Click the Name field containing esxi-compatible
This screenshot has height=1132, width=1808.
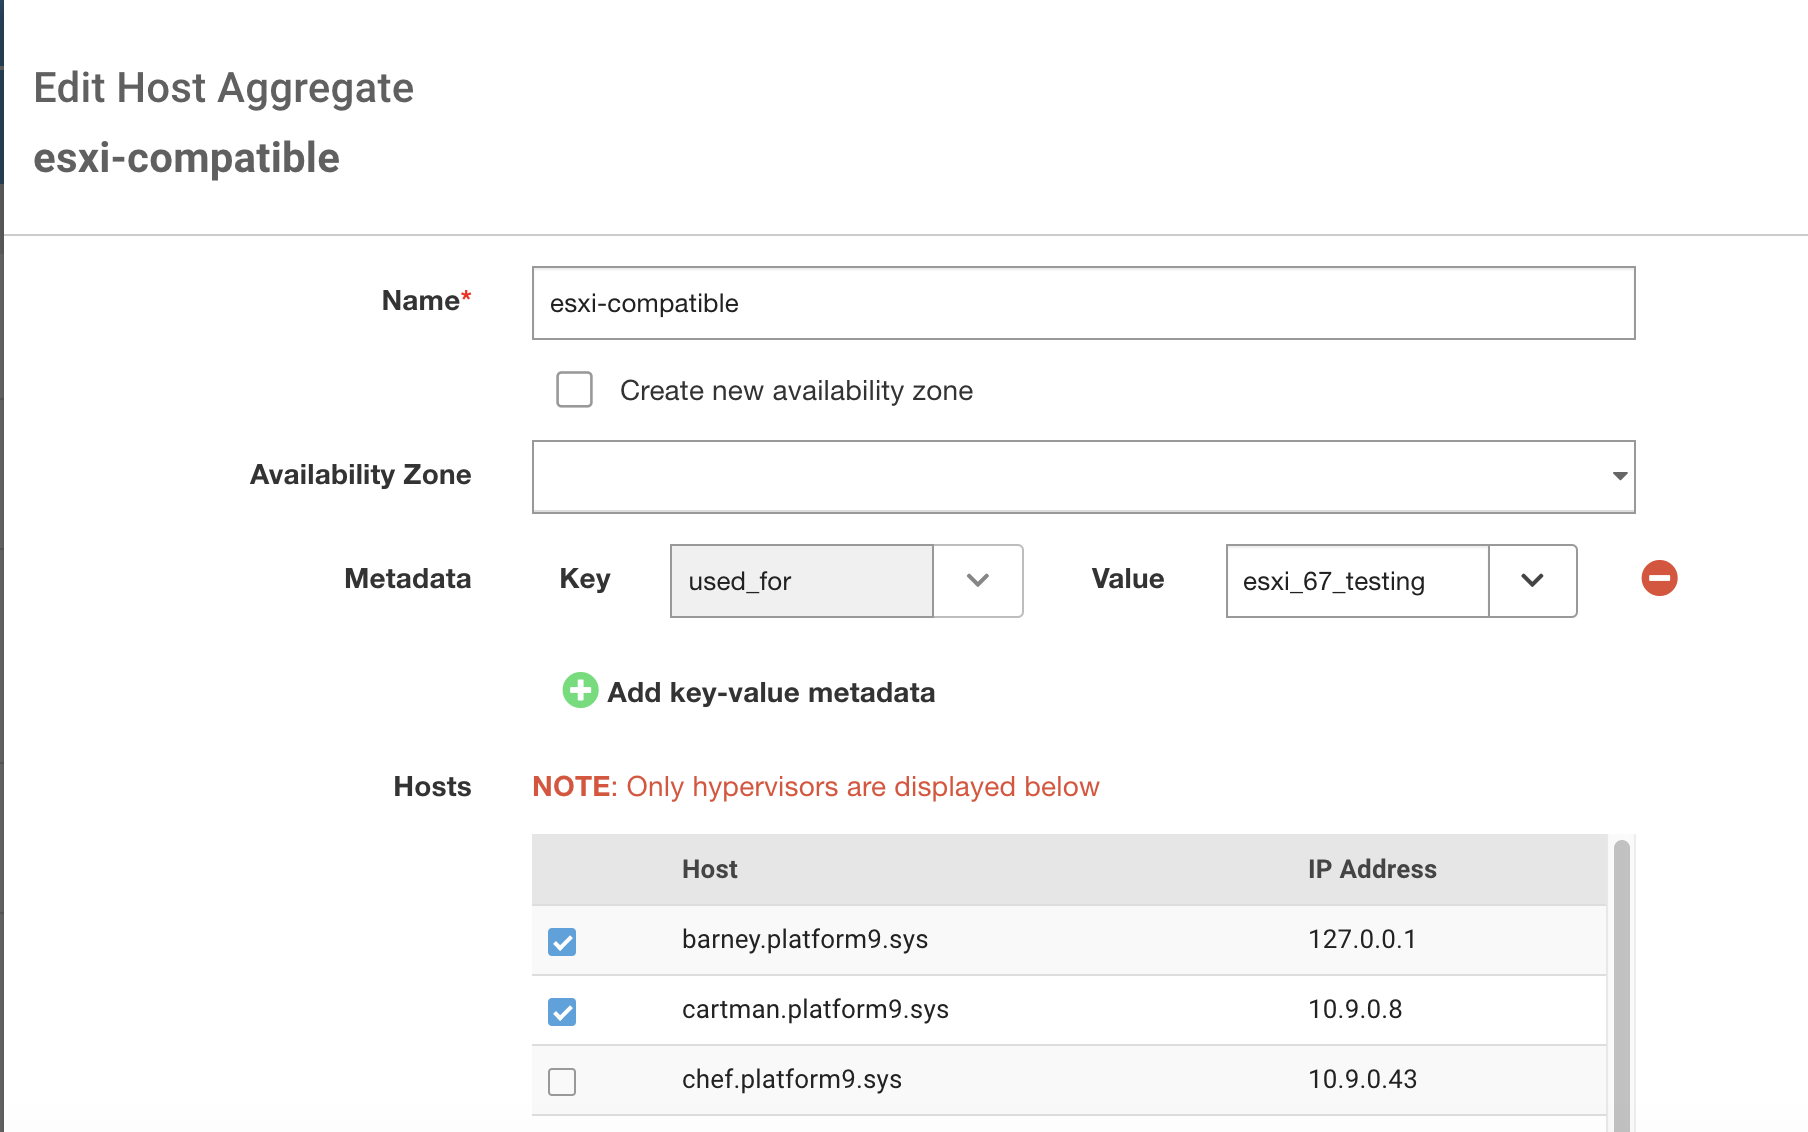click(1083, 303)
